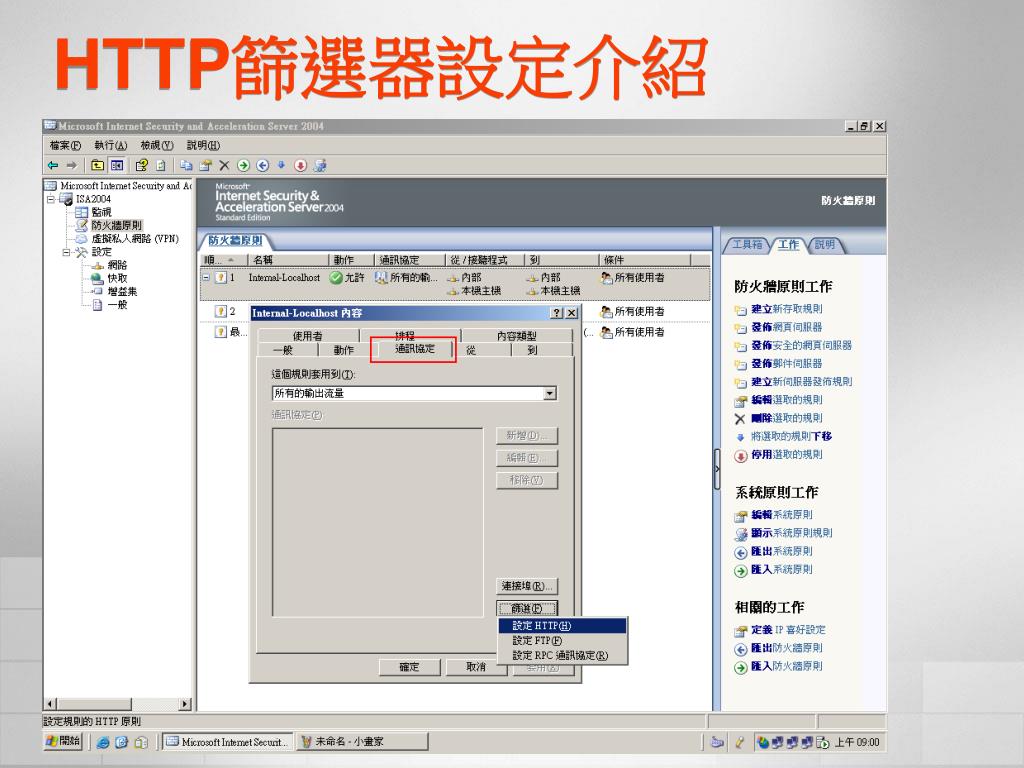Click the 刪除選取的規則 task link
The width and height of the screenshot is (1024, 768).
pos(786,418)
